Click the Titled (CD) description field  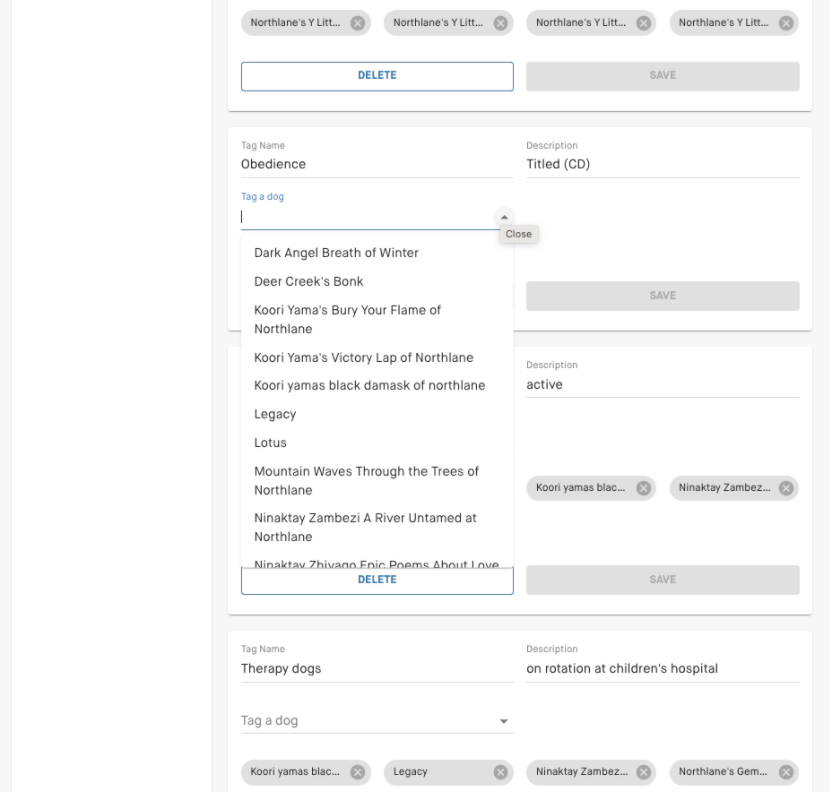pyautogui.click(x=662, y=165)
